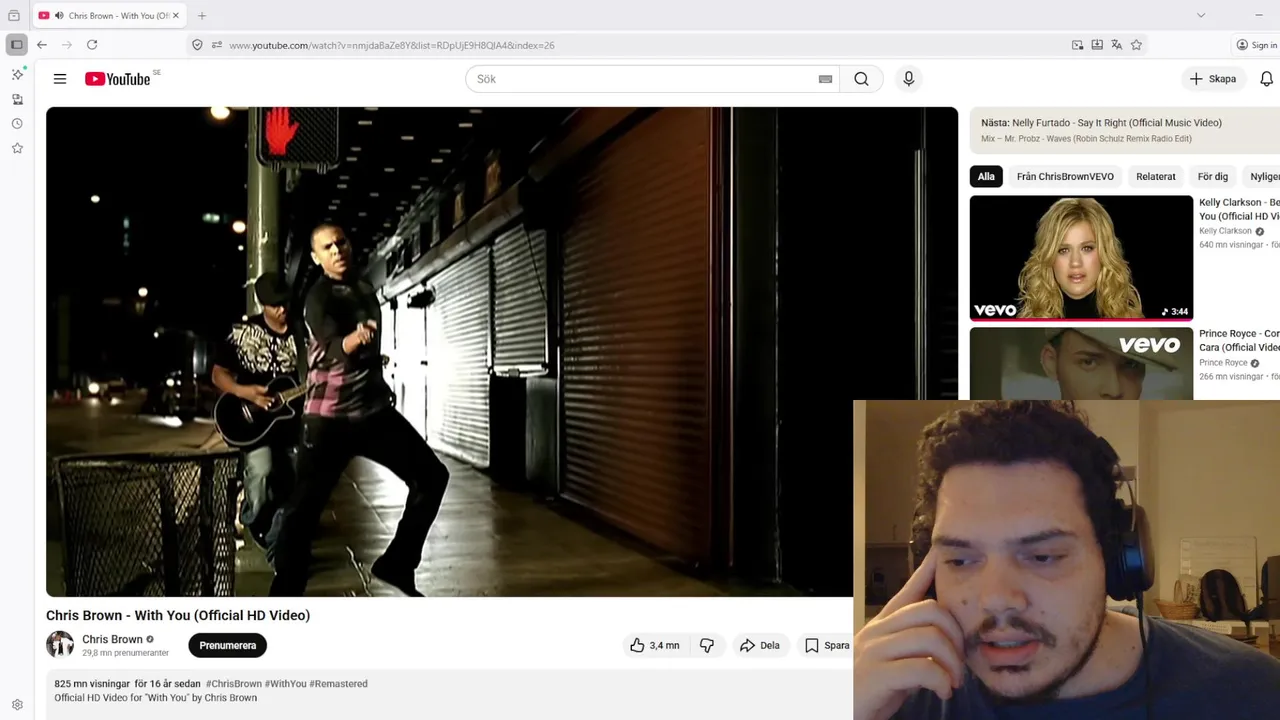Click the install/download page icon
The height and width of the screenshot is (720, 1280).
point(1097,45)
